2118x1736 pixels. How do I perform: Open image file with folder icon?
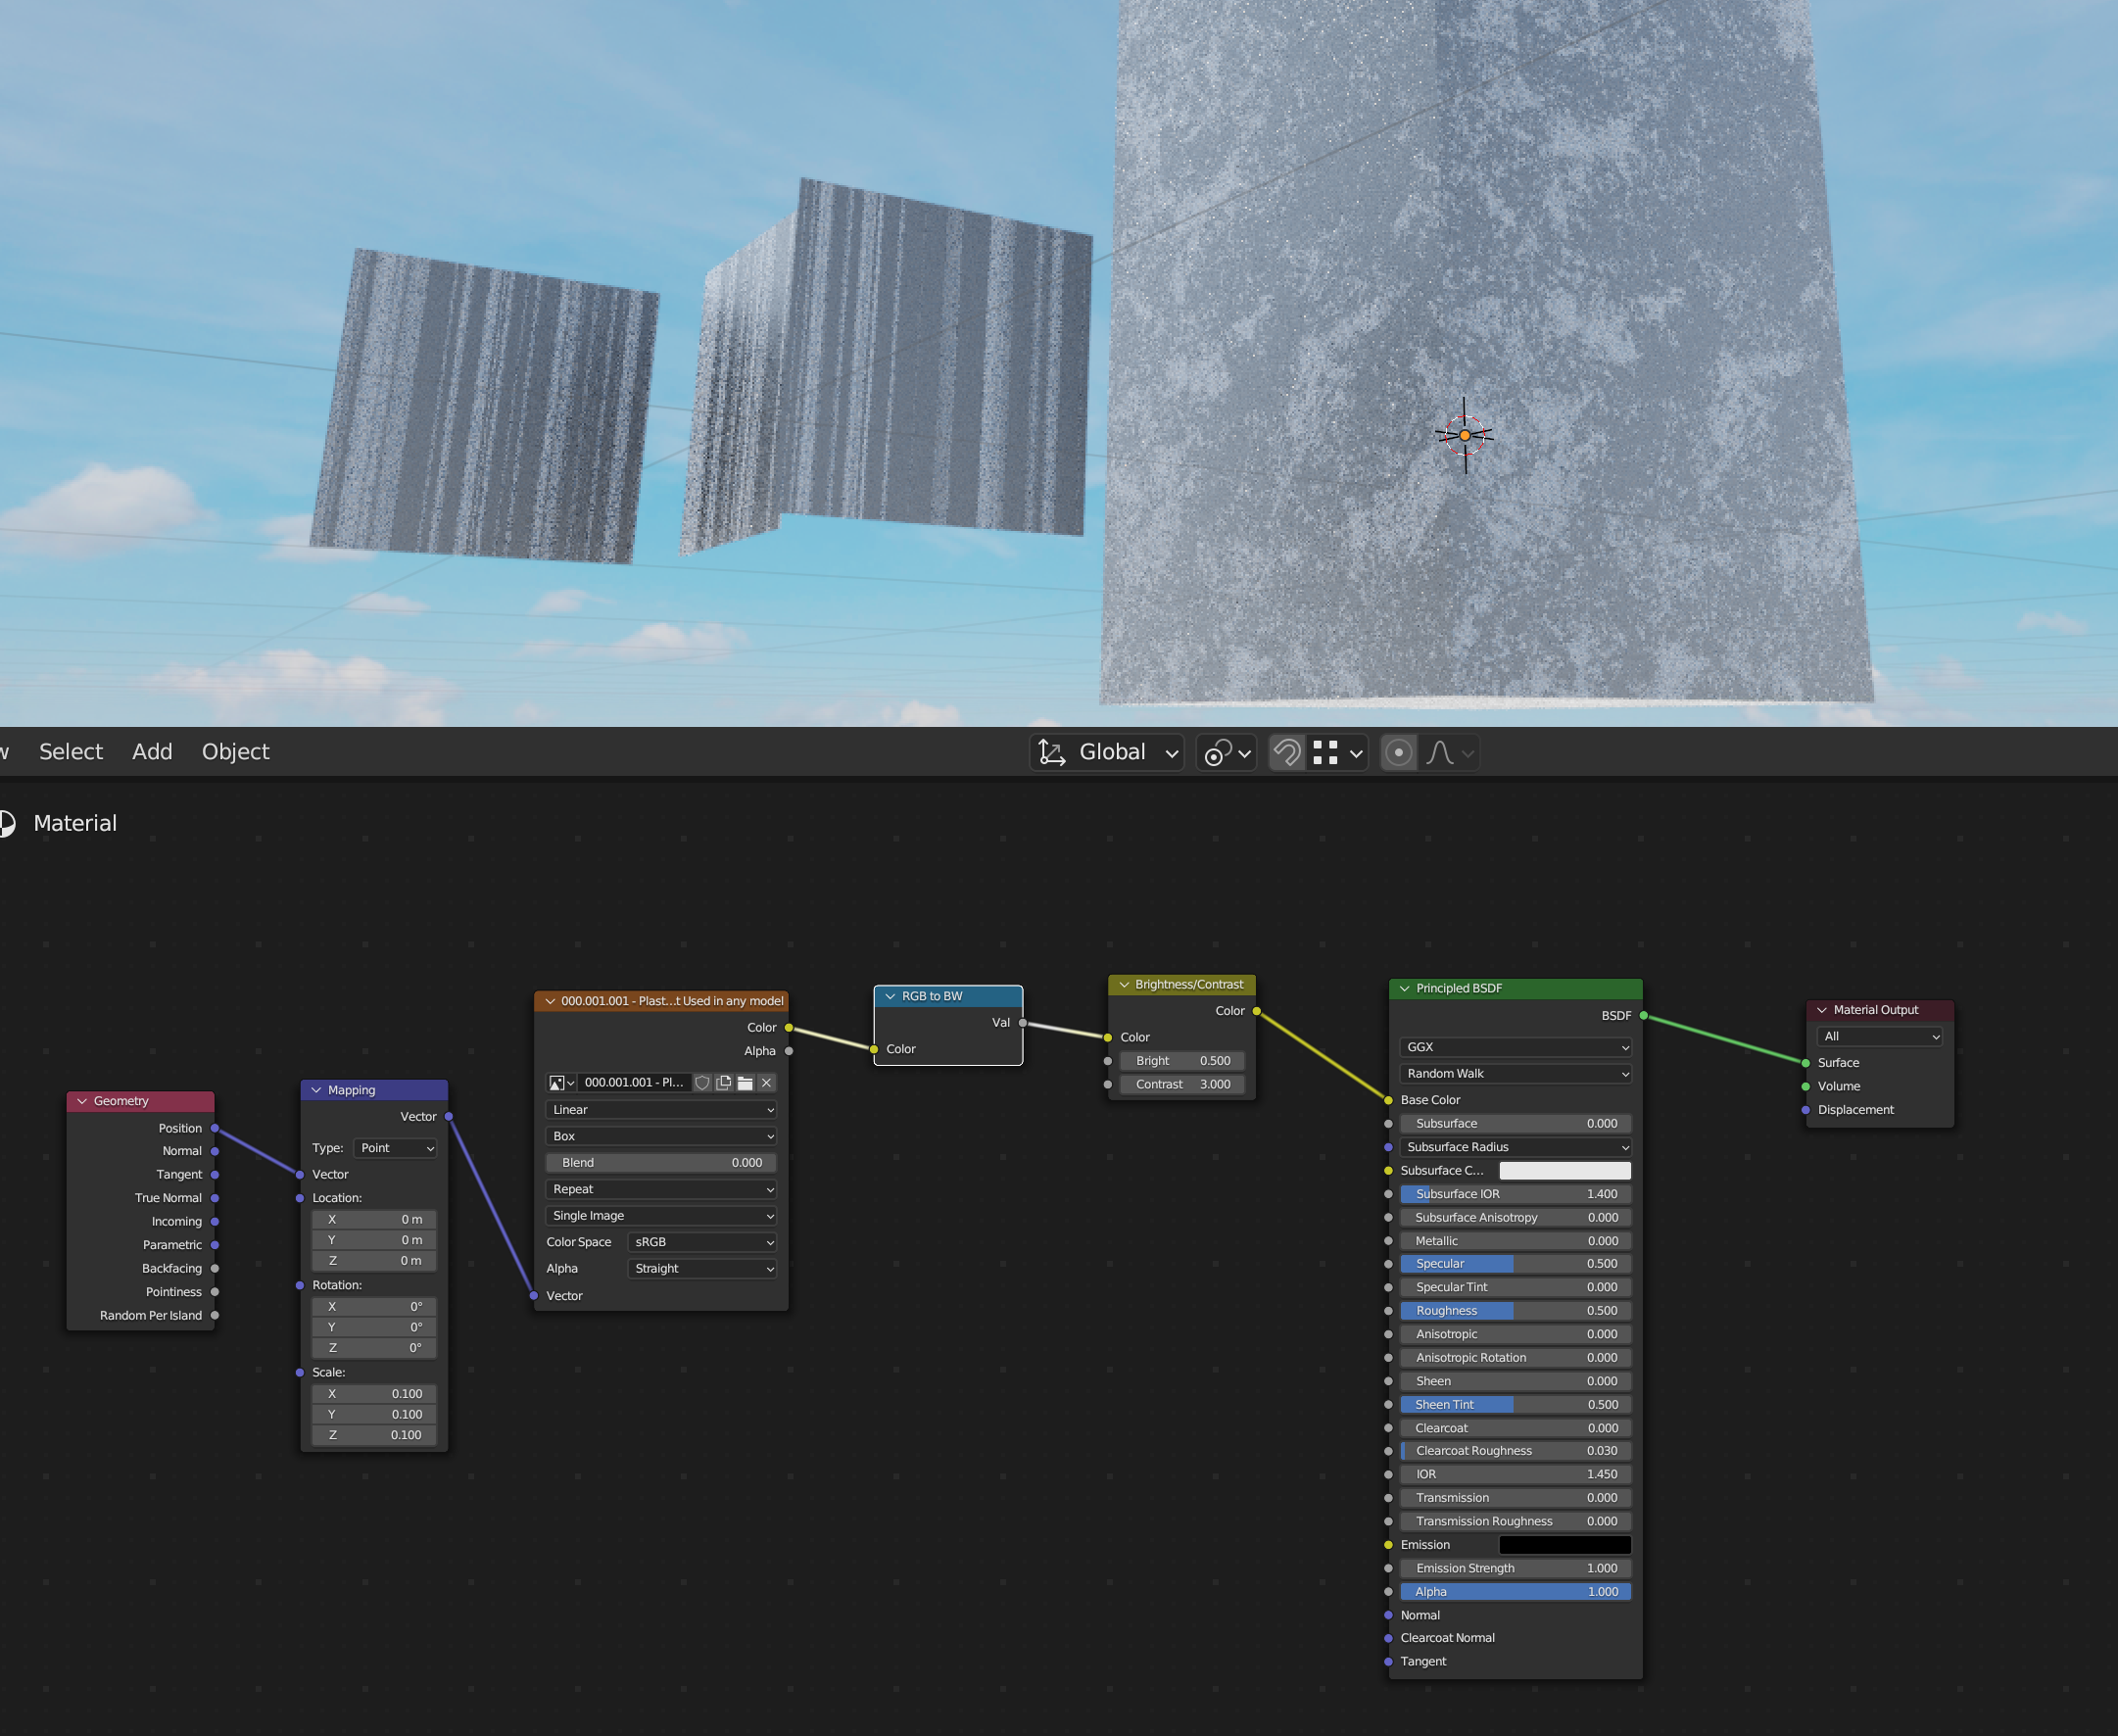[745, 1082]
